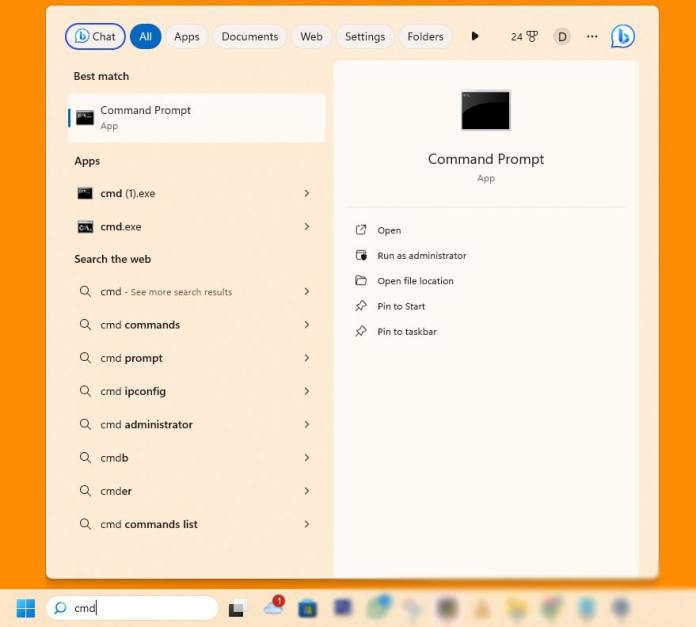Expand the 'cmder' suggestion chevron
Image resolution: width=696 pixels, height=627 pixels.
pyautogui.click(x=307, y=491)
